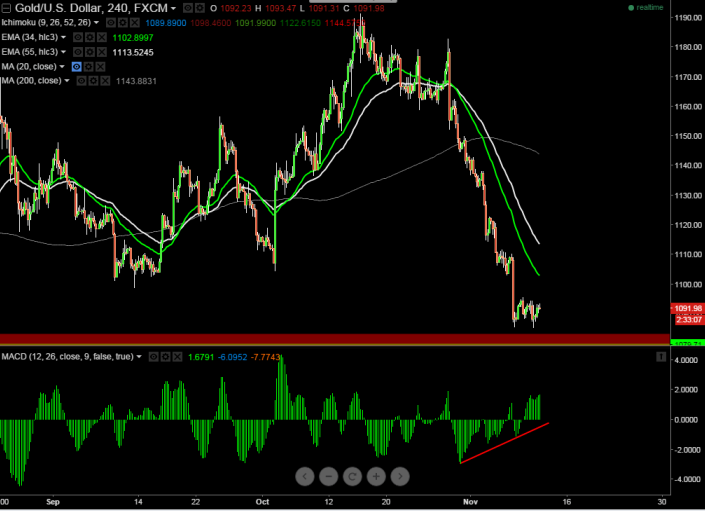Toggle highlighted eye icon for MA (20, close)
This screenshot has width=705, height=511.
pyautogui.click(x=76, y=67)
